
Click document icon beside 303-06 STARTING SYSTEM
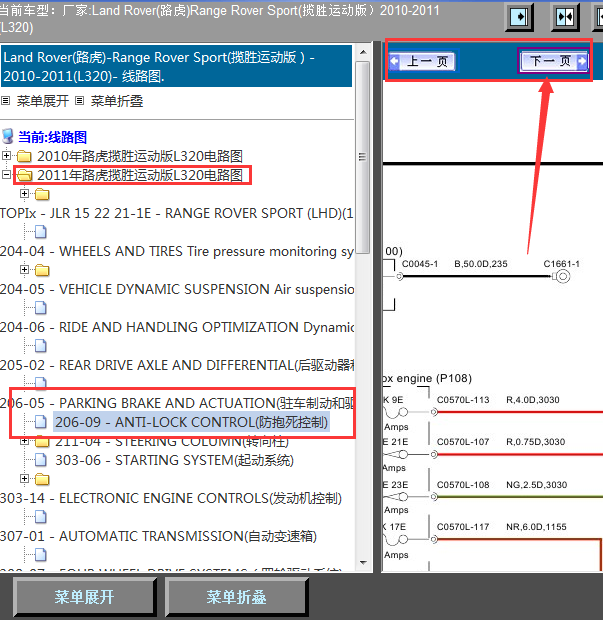(x=41, y=460)
